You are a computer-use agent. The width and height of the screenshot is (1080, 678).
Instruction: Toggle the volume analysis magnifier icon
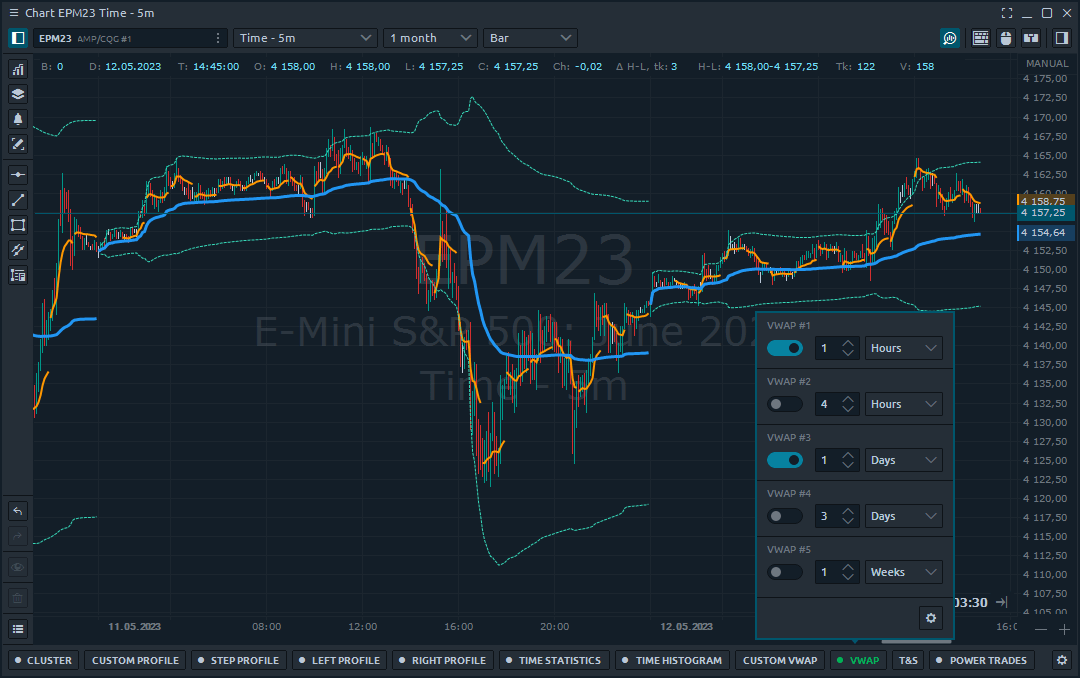tap(951, 38)
